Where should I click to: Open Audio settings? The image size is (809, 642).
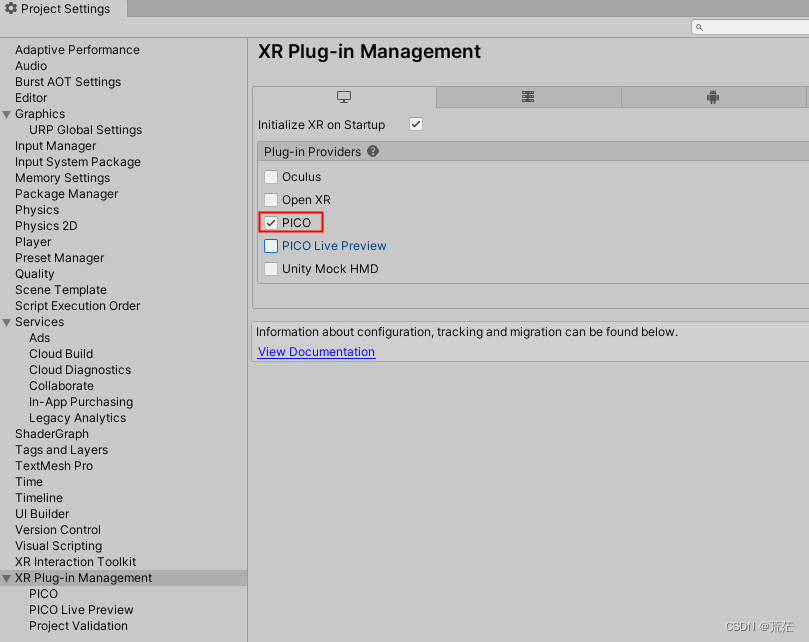tap(31, 66)
